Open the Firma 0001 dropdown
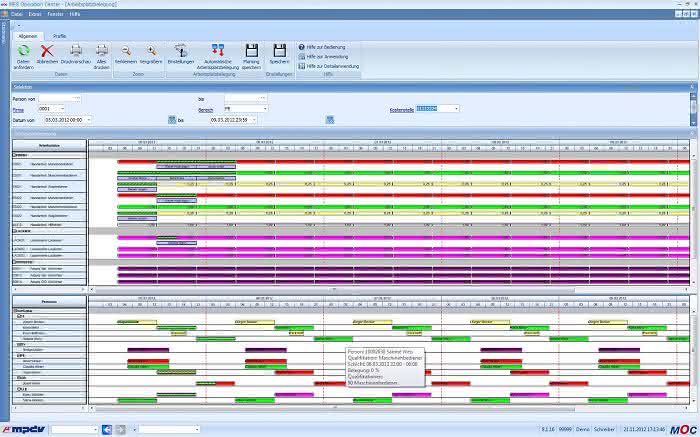700x437 pixels. point(62,108)
